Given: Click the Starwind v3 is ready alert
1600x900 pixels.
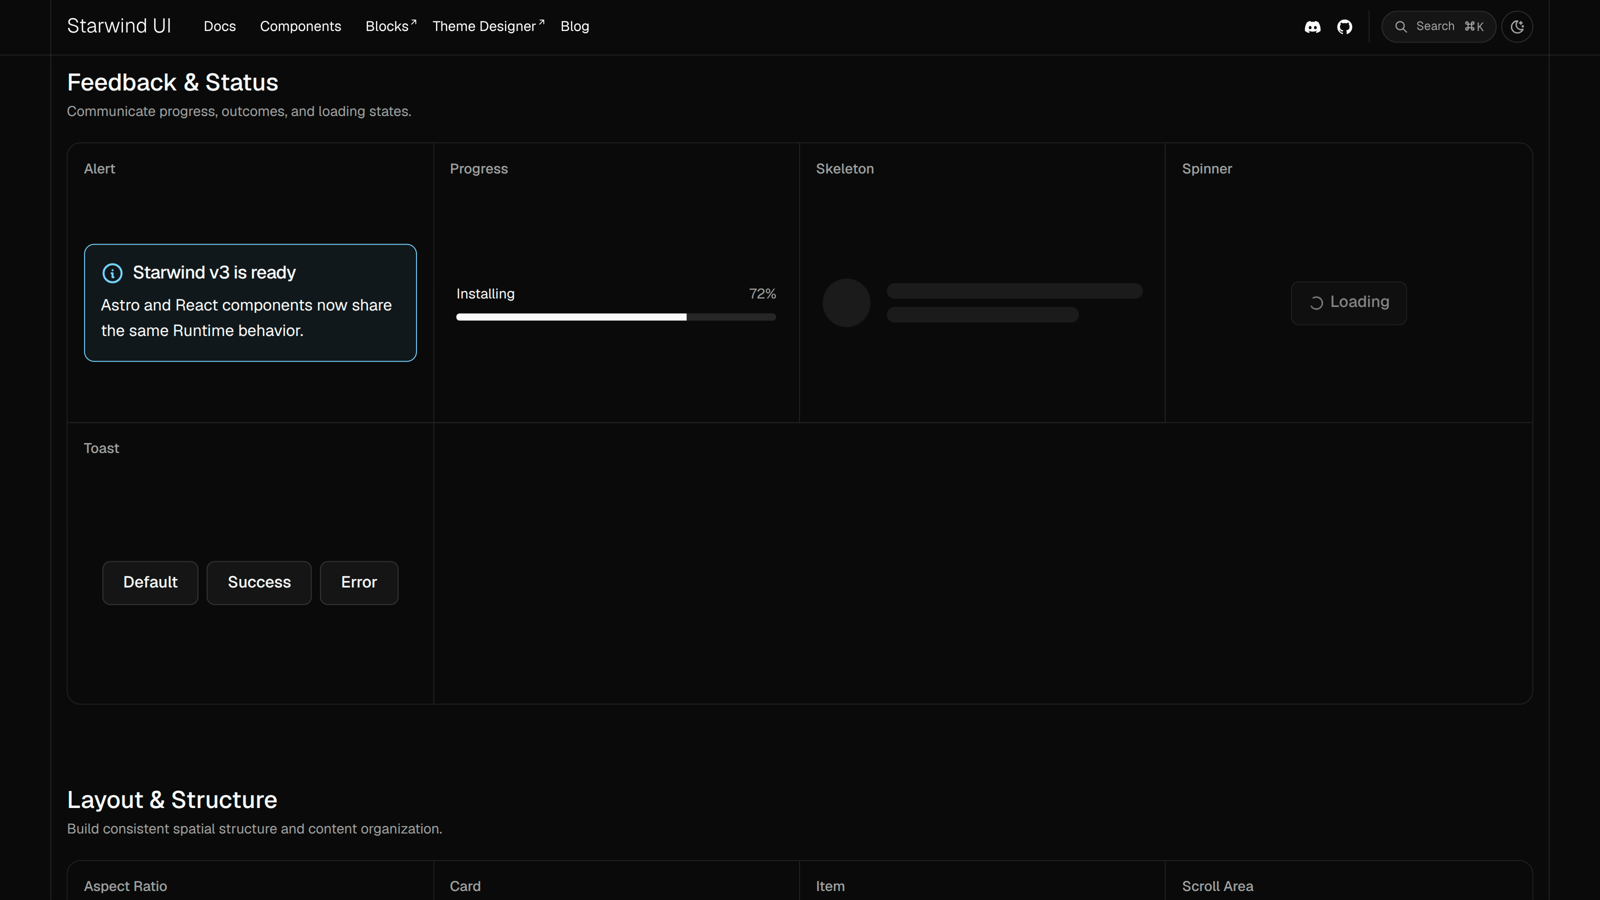Looking at the screenshot, I should tap(250, 303).
